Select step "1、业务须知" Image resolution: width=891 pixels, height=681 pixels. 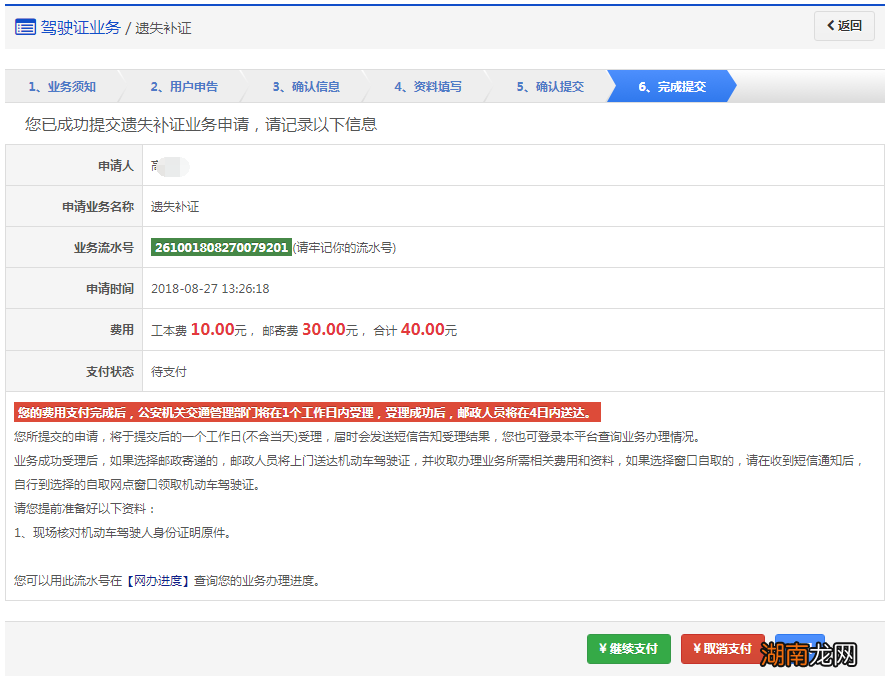[63, 86]
